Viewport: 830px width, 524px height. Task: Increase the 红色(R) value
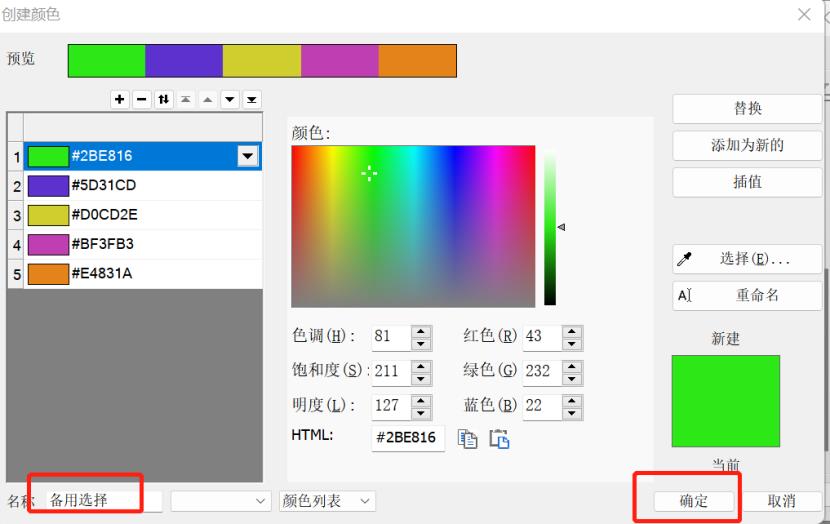pyautogui.click(x=572, y=331)
